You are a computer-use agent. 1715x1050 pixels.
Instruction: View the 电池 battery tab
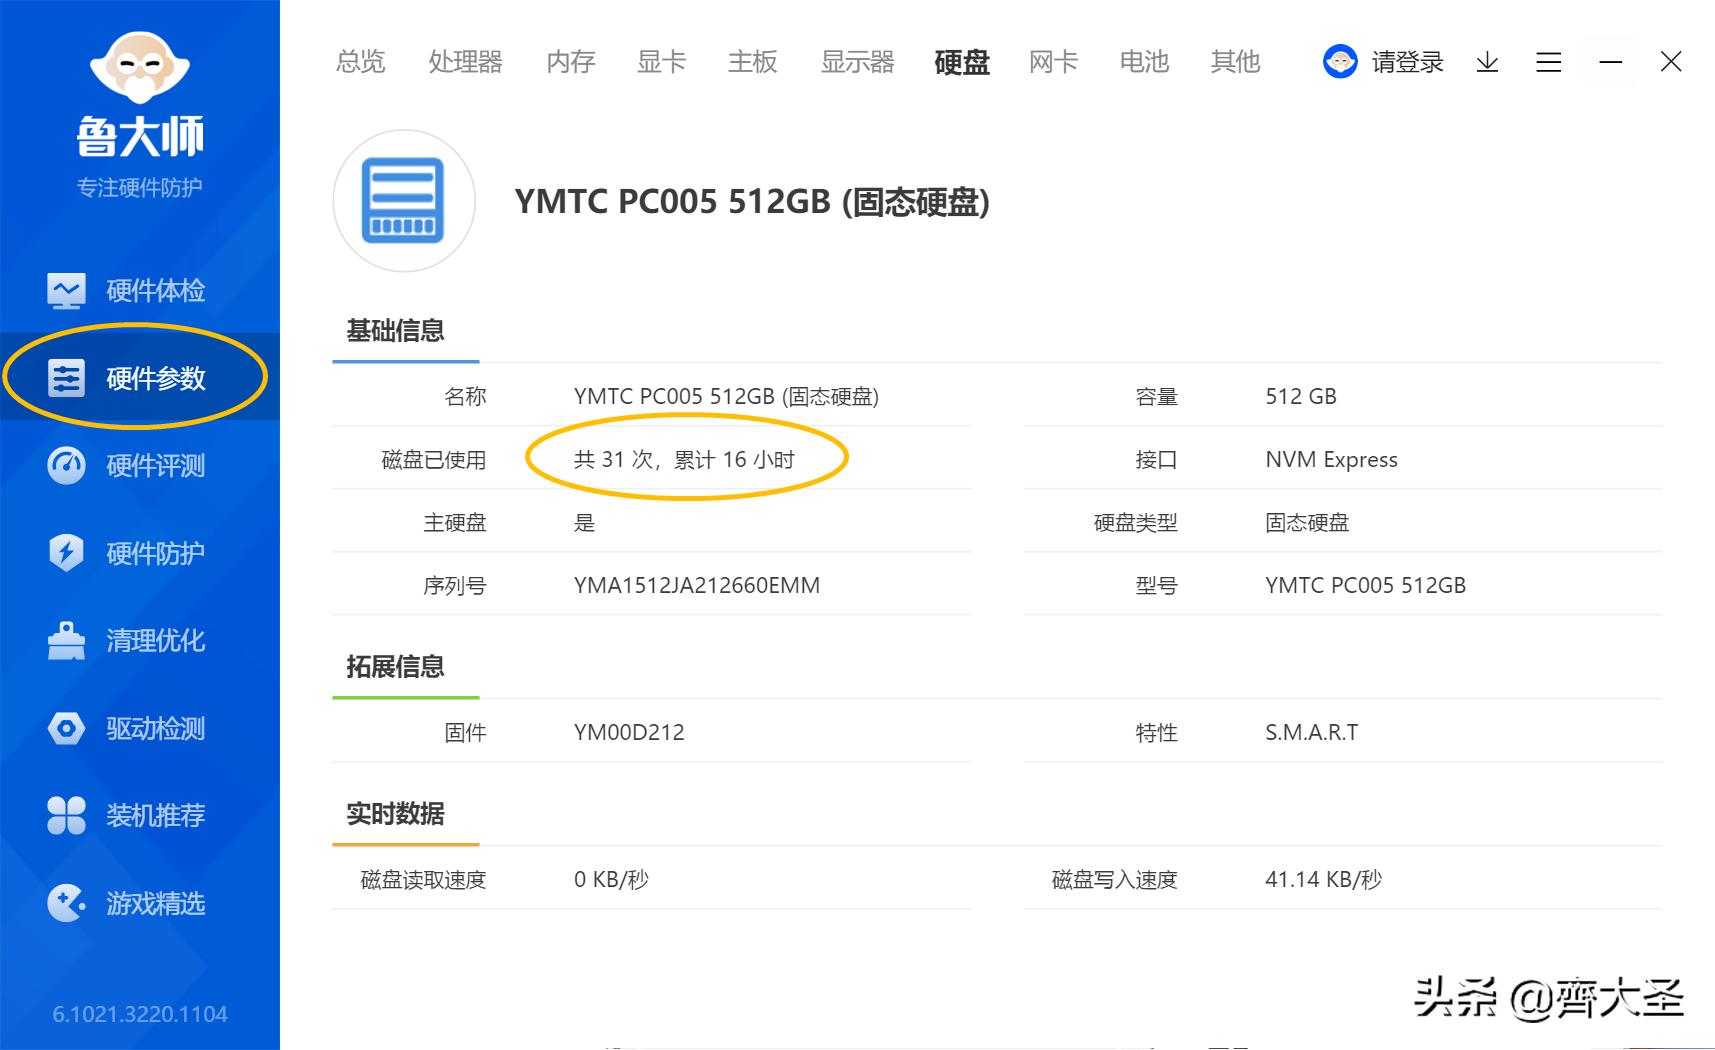[1143, 62]
